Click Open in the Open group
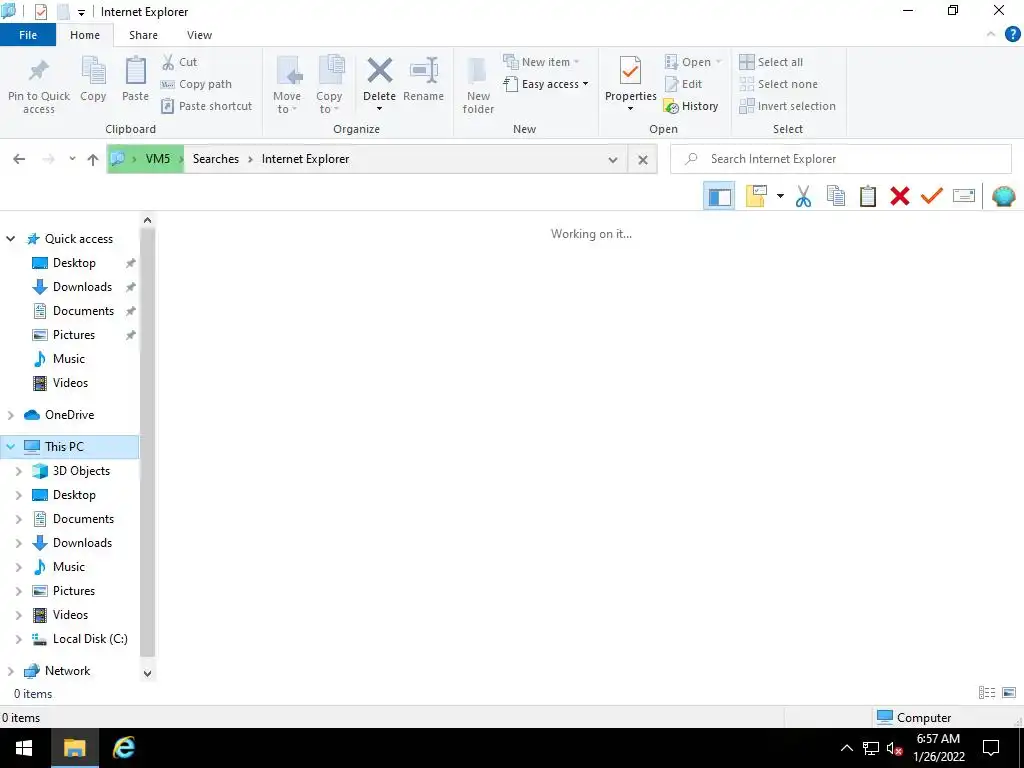1024x768 pixels. [x=693, y=62]
